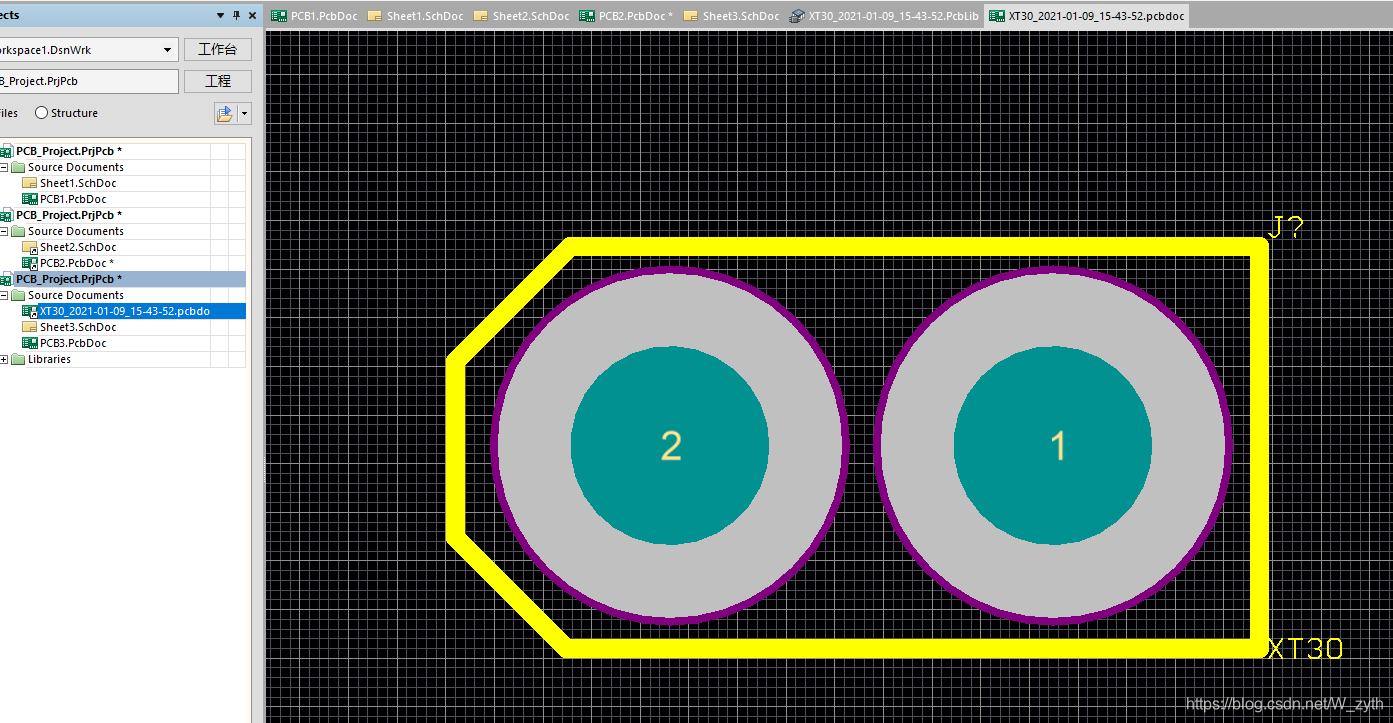Open Sheet2.SchDoc in the project tree

click(77, 247)
